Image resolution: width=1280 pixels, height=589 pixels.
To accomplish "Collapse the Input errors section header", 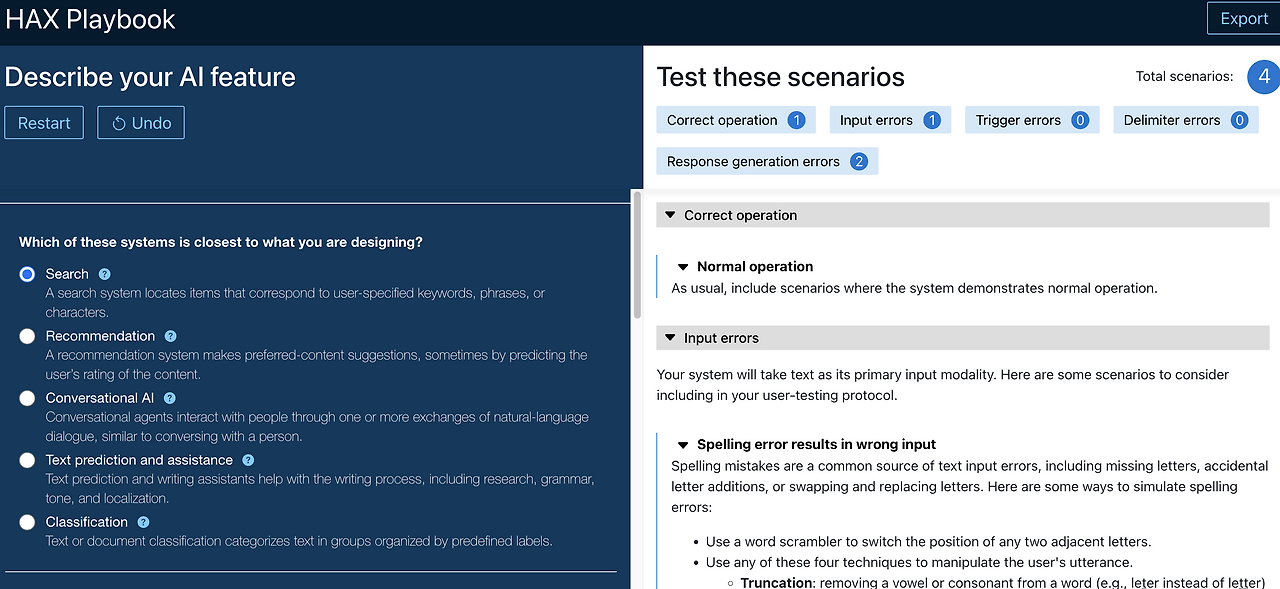I will tap(670, 338).
